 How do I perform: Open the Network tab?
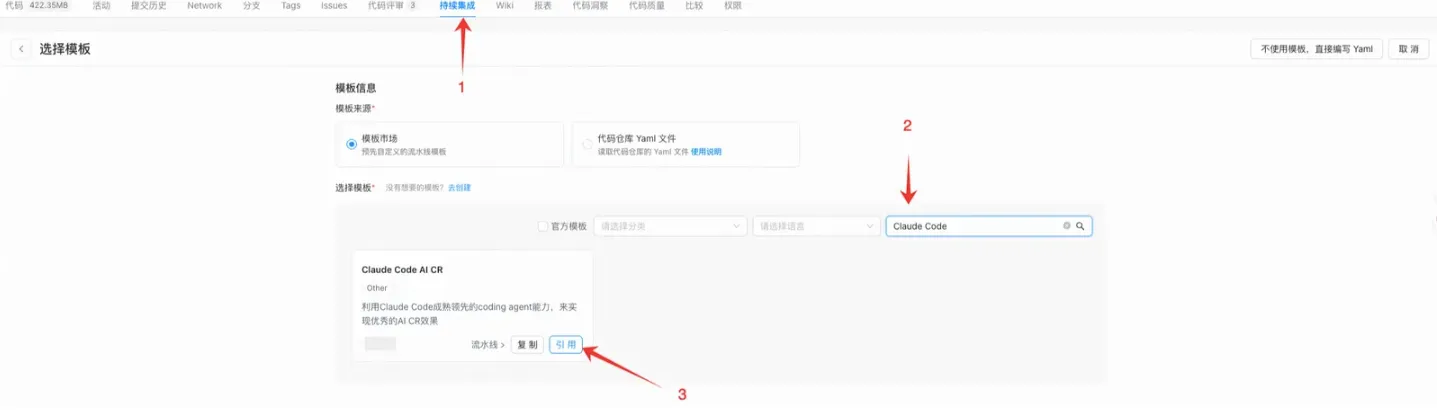(x=205, y=6)
